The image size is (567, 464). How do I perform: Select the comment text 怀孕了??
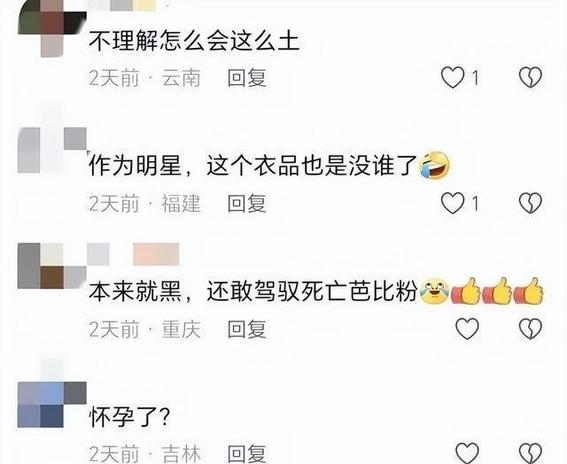(129, 417)
